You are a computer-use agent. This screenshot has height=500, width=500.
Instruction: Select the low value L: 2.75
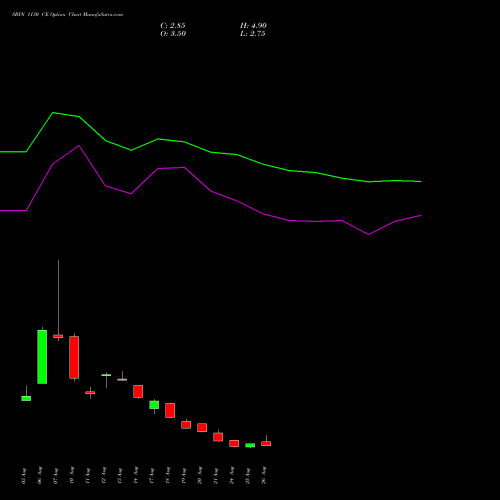pyautogui.click(x=253, y=34)
